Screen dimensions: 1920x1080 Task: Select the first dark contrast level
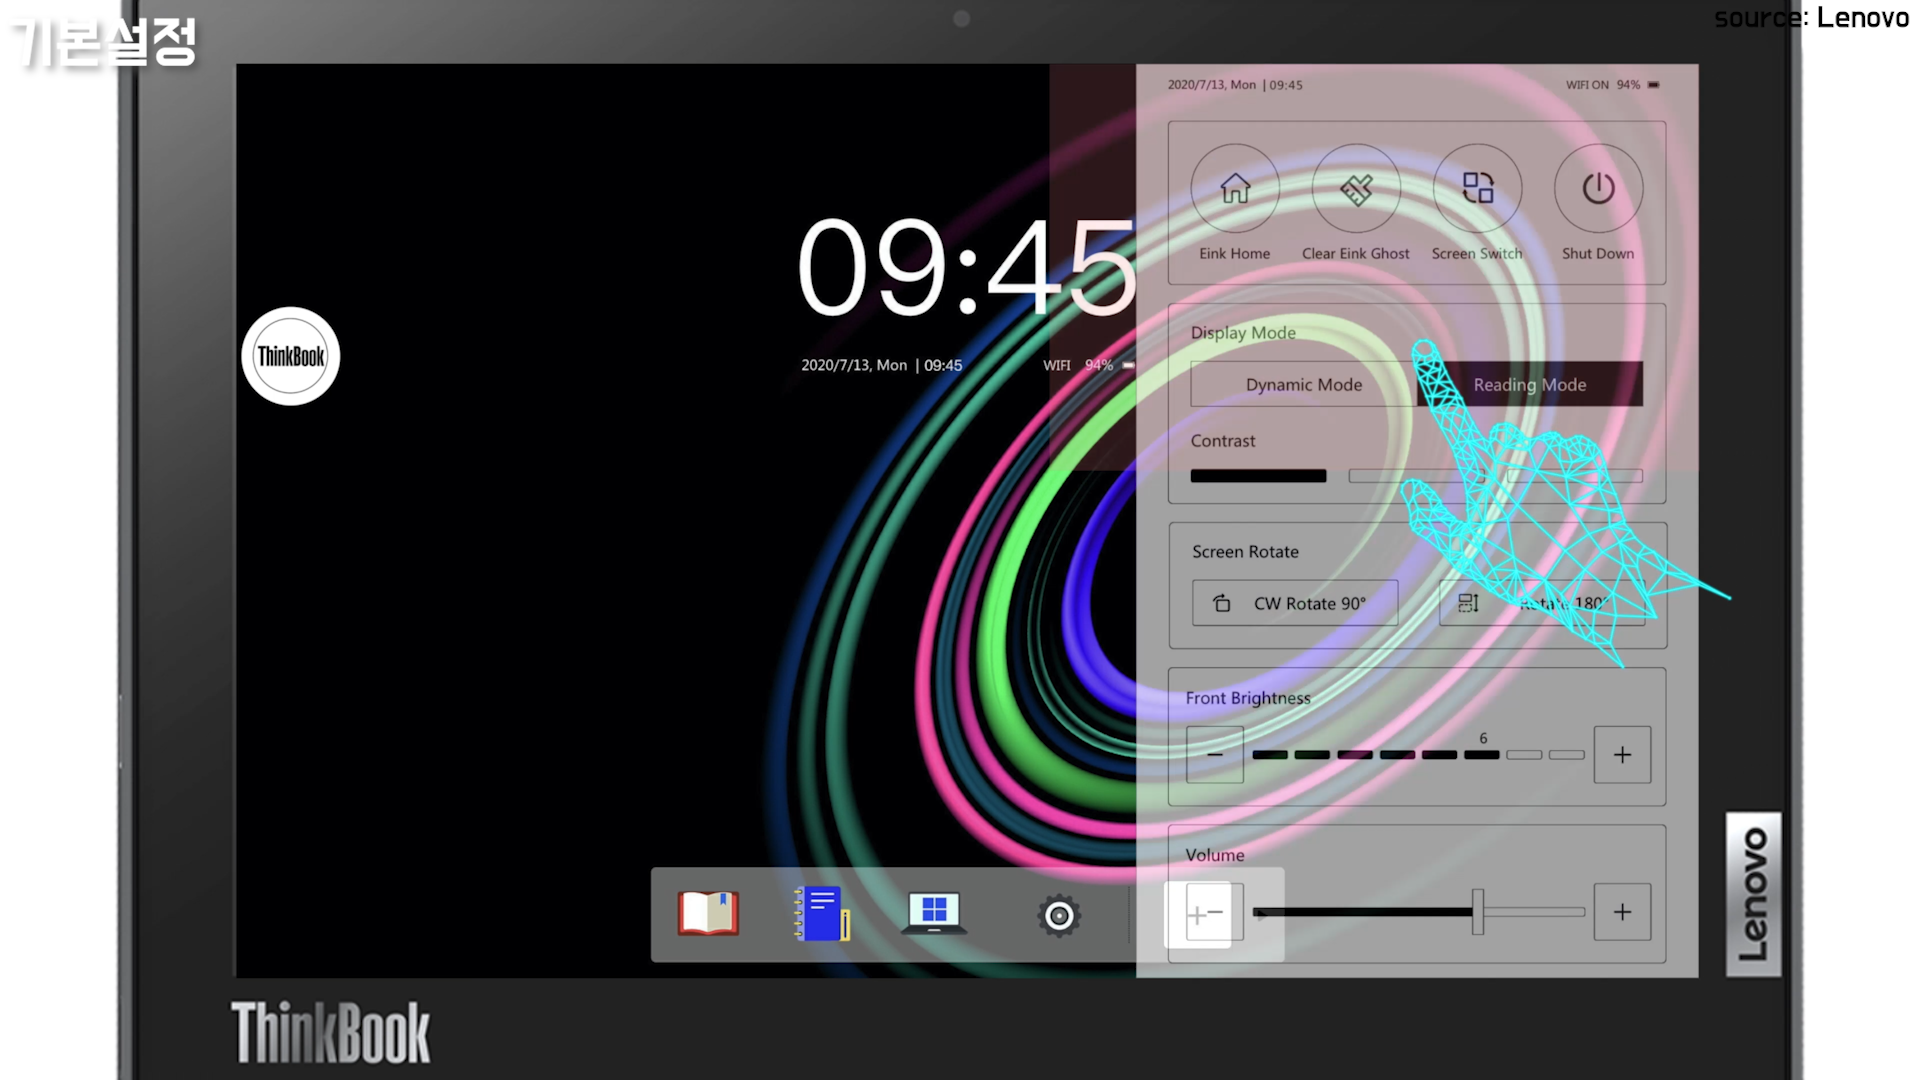(x=1258, y=476)
